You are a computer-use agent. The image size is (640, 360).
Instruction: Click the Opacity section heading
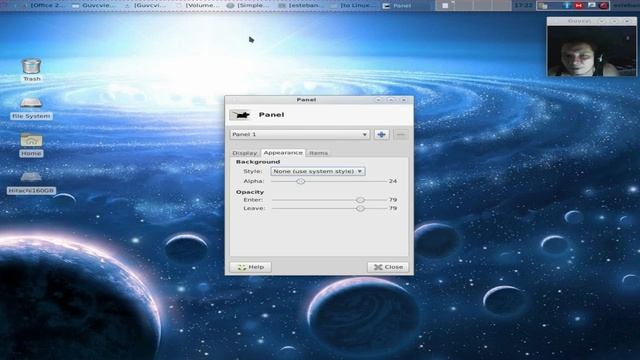pos(250,192)
